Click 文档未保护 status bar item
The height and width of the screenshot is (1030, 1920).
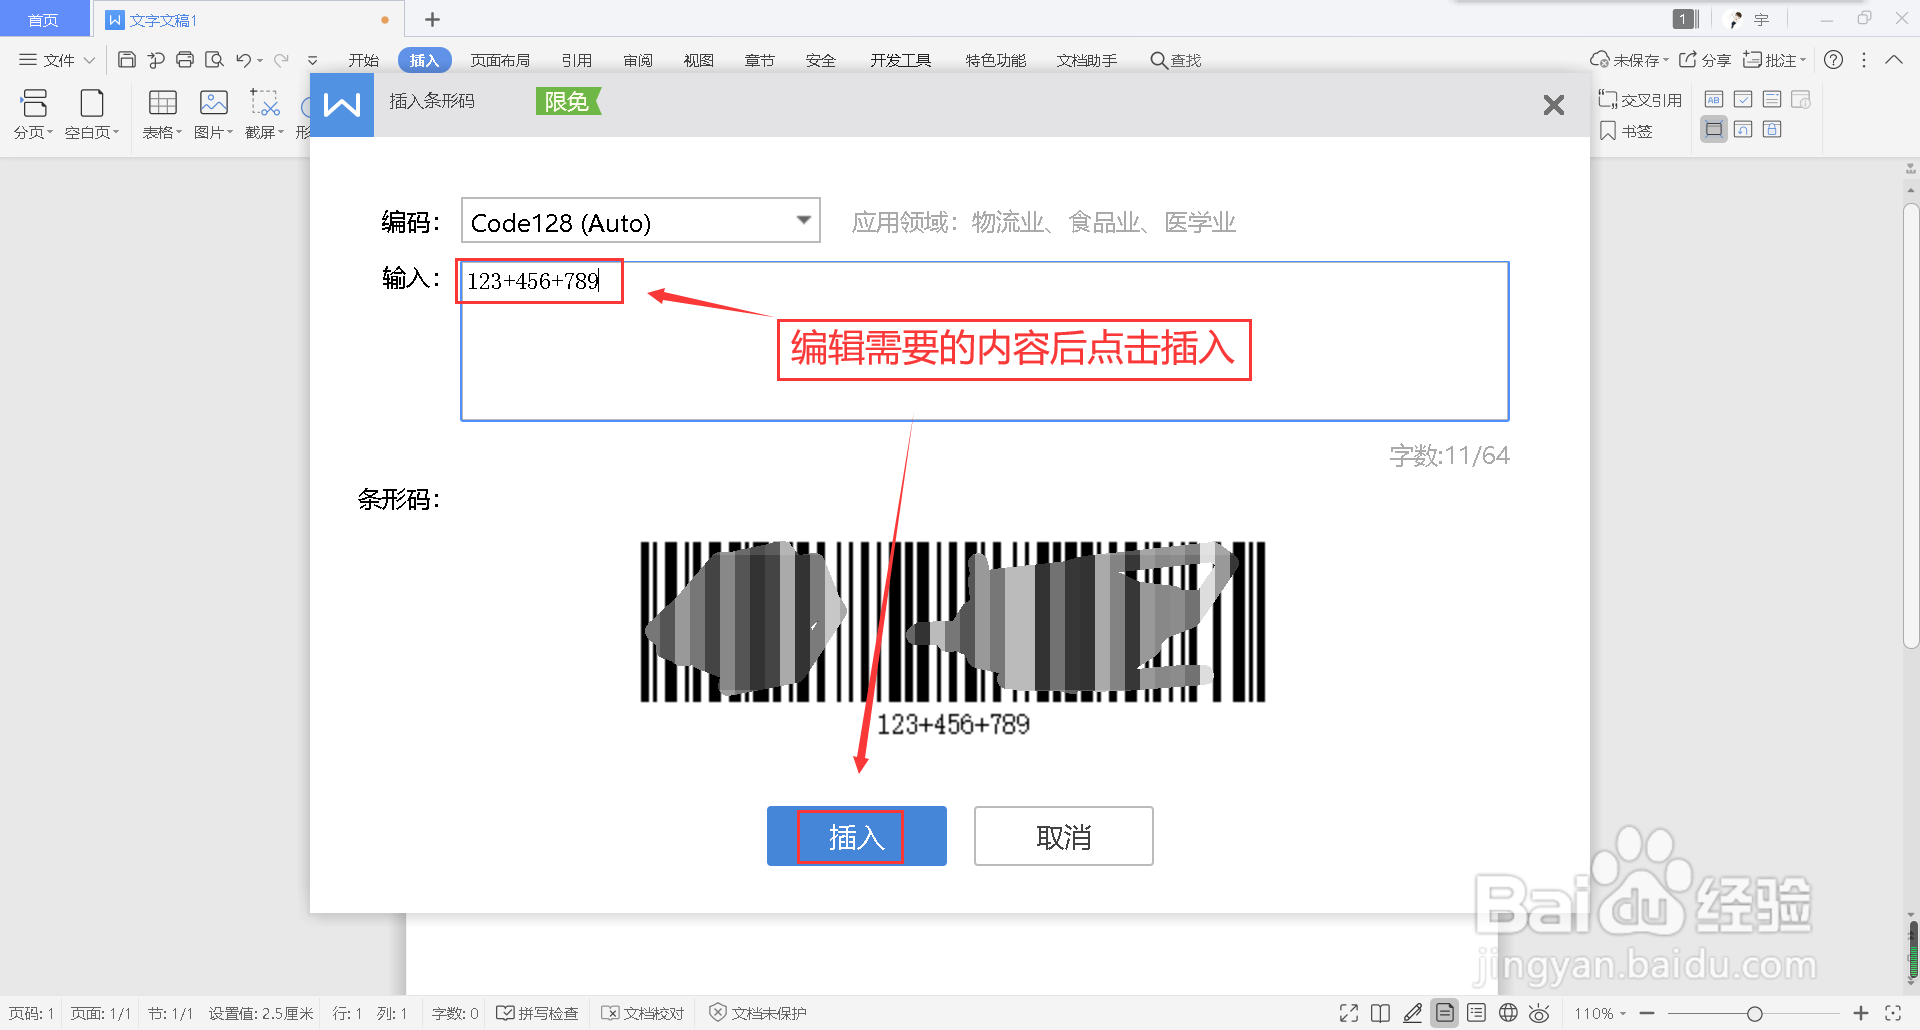tap(758, 1013)
